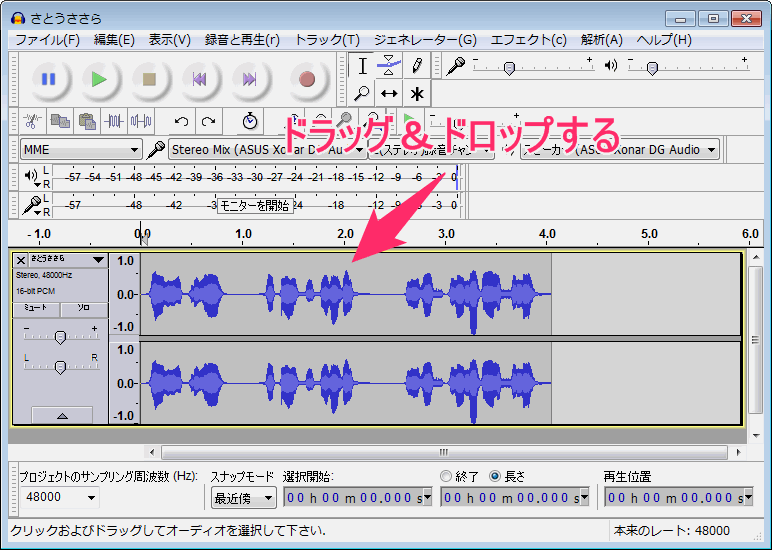This screenshot has width=772, height=550.
Task: Open the ジェネレーター(G) menu
Action: tap(425, 40)
